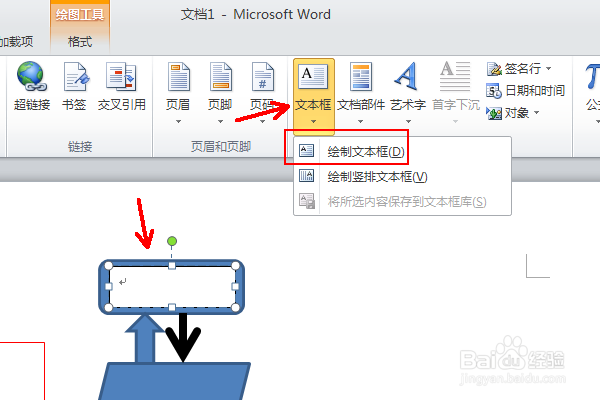Click the Drop Cap (首字下沉) icon
The image size is (600, 400).
pyautogui.click(x=455, y=76)
